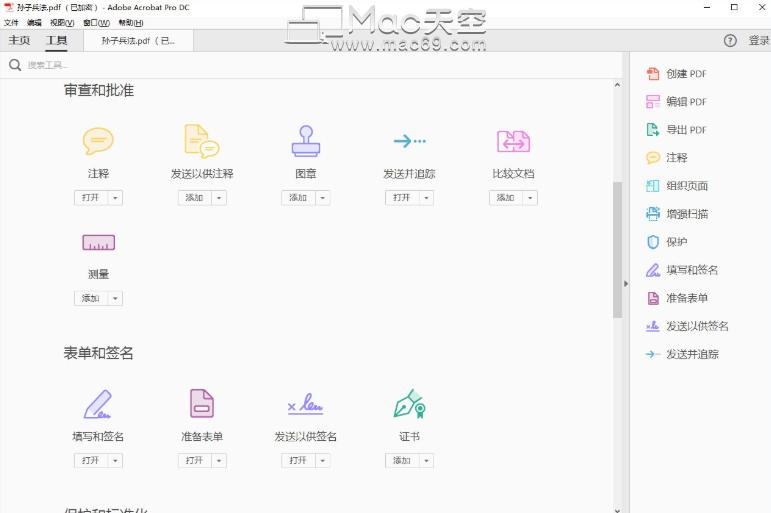Open the 视图(V) menu
This screenshot has width=771, height=513.
click(x=62, y=23)
